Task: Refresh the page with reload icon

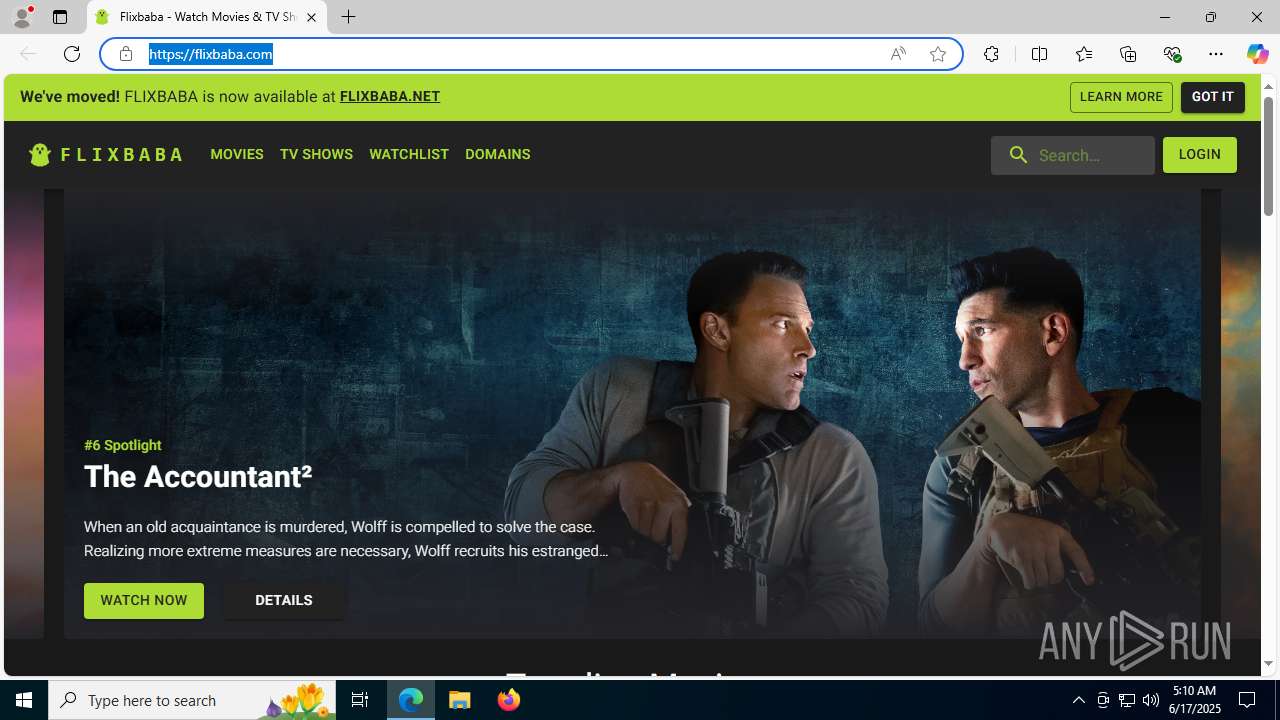Action: (x=72, y=54)
